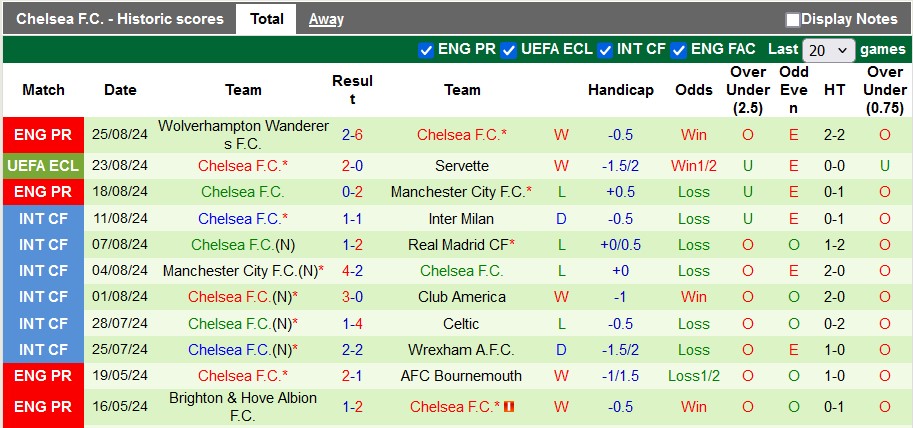The height and width of the screenshot is (428, 913).
Task: Open the Servette team link
Action: coord(462,166)
